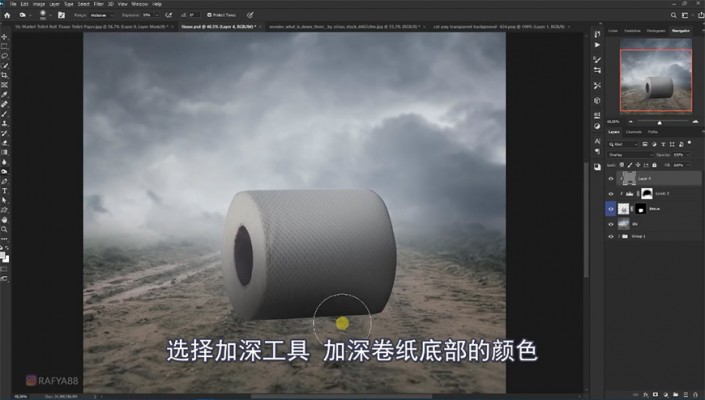Select the Crop tool

click(4, 75)
